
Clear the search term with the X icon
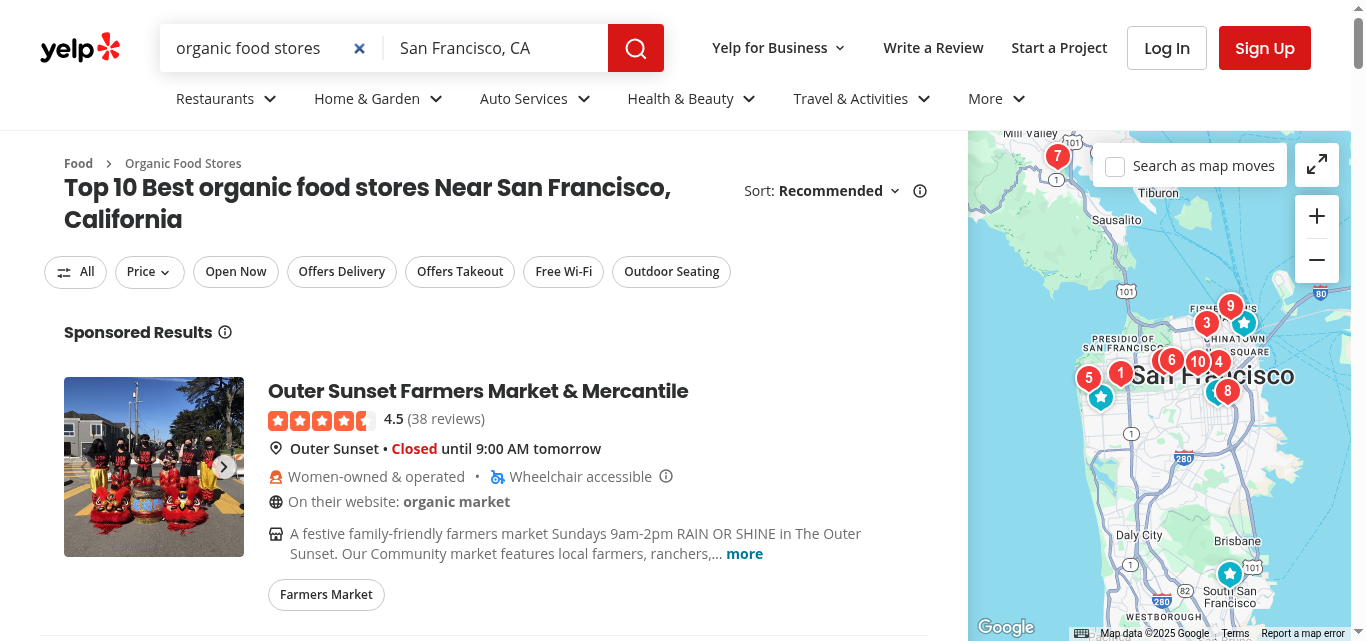[360, 48]
